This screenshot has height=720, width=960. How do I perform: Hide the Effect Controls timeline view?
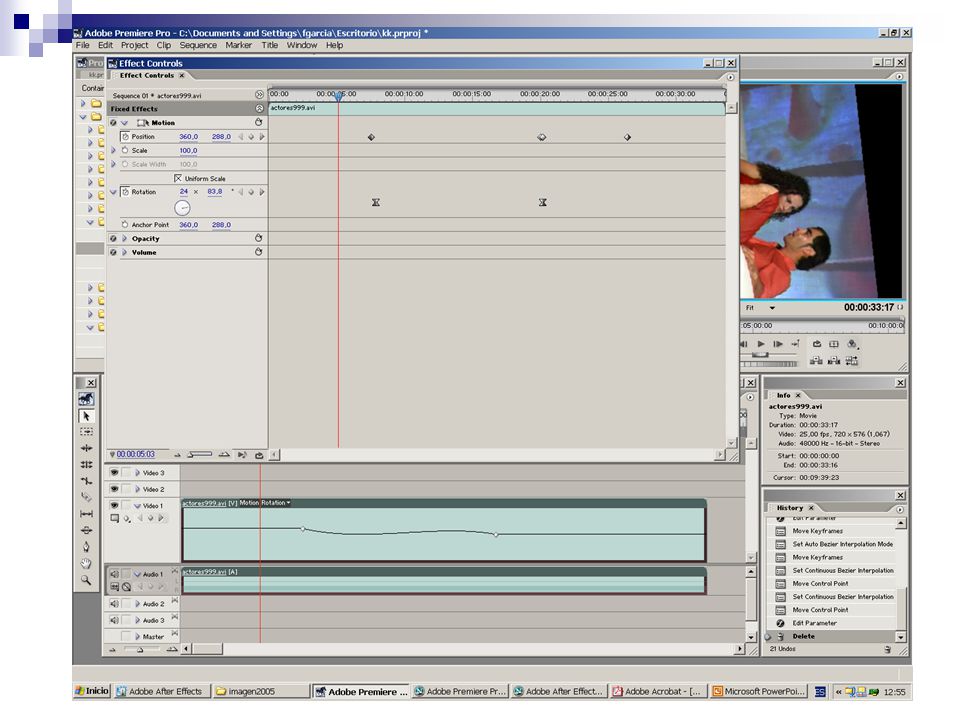(259, 95)
